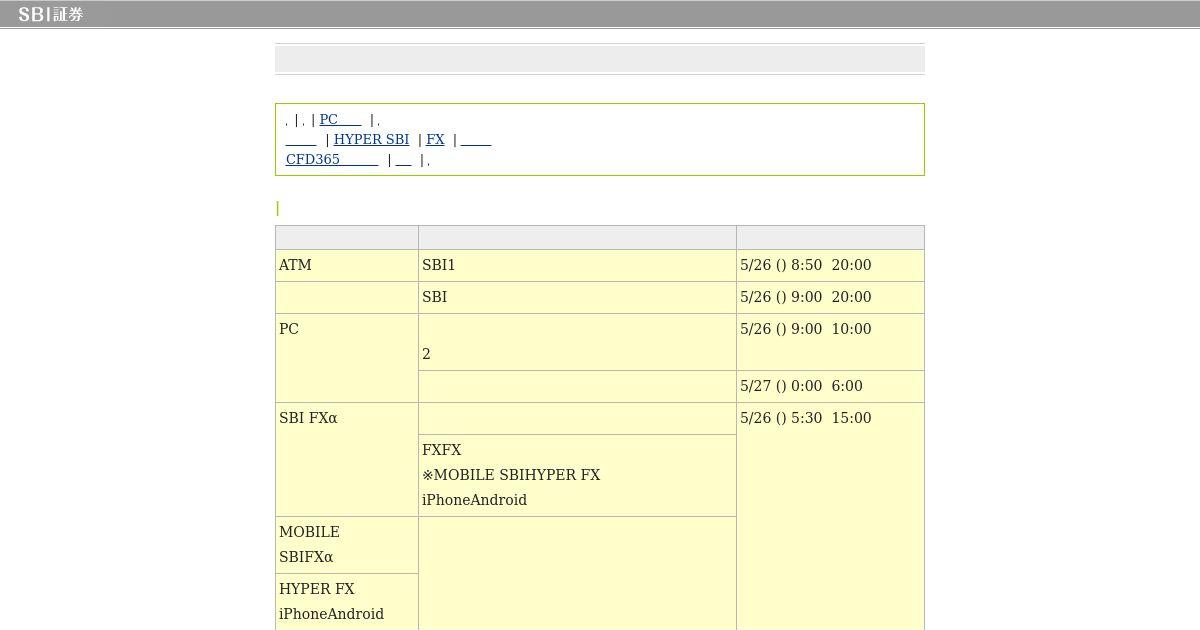Click the 5/26 () 8:50 20:00 time cell
Screen dimensions: 1200x630
[830, 265]
